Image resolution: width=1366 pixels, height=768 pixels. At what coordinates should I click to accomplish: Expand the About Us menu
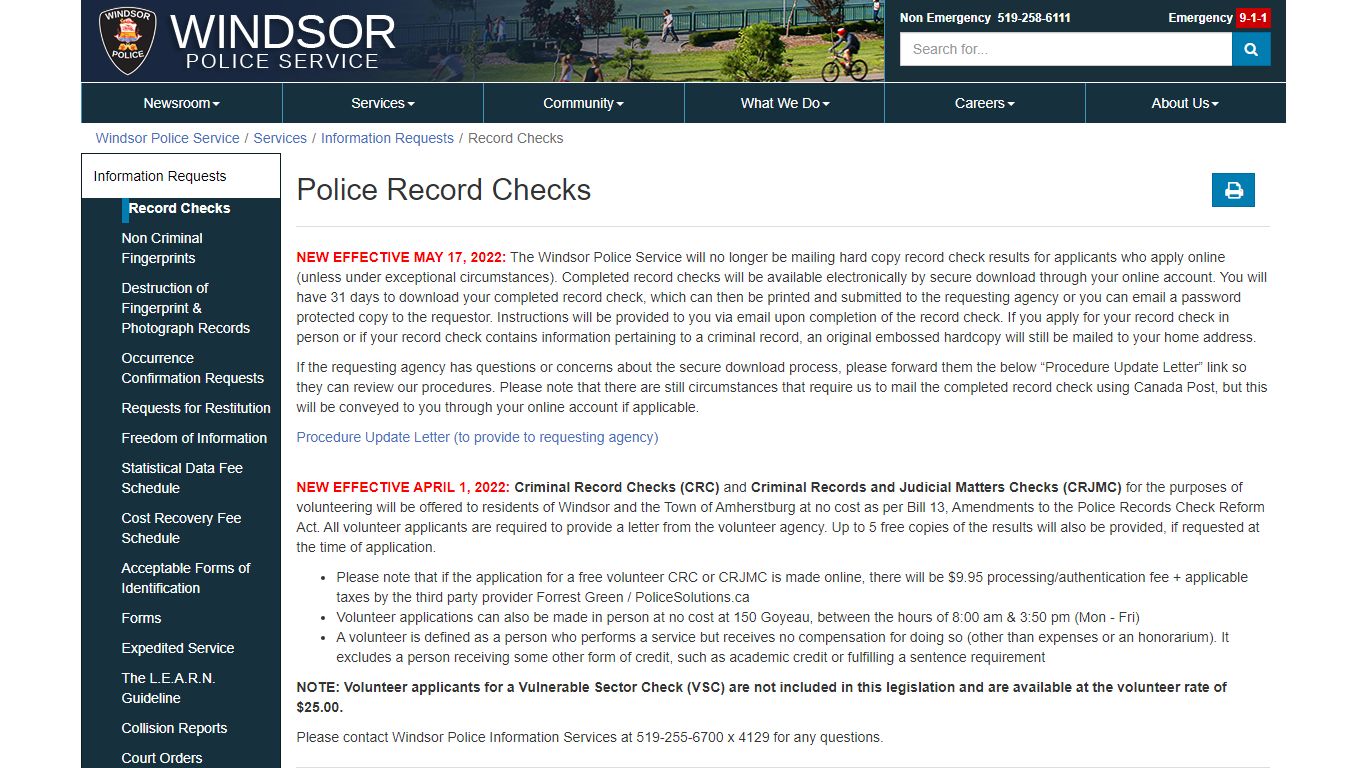1185,103
